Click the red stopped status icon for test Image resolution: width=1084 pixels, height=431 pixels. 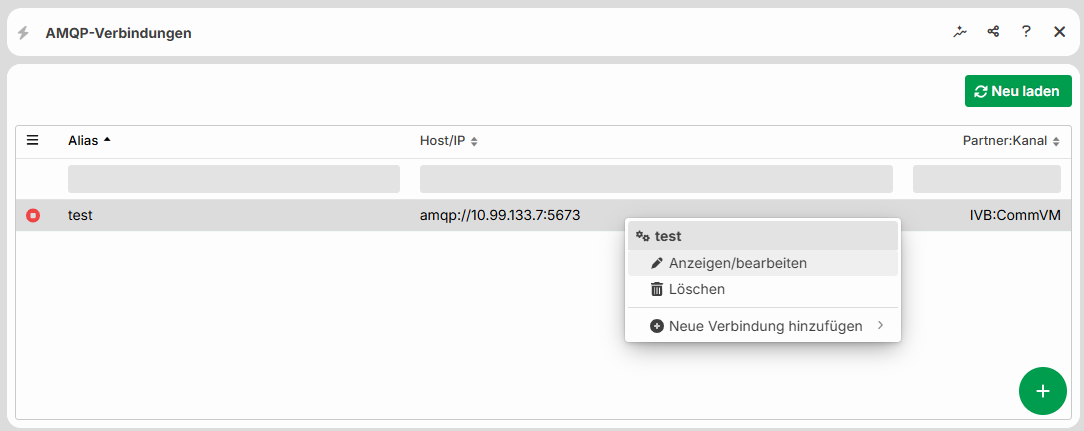tap(32, 216)
